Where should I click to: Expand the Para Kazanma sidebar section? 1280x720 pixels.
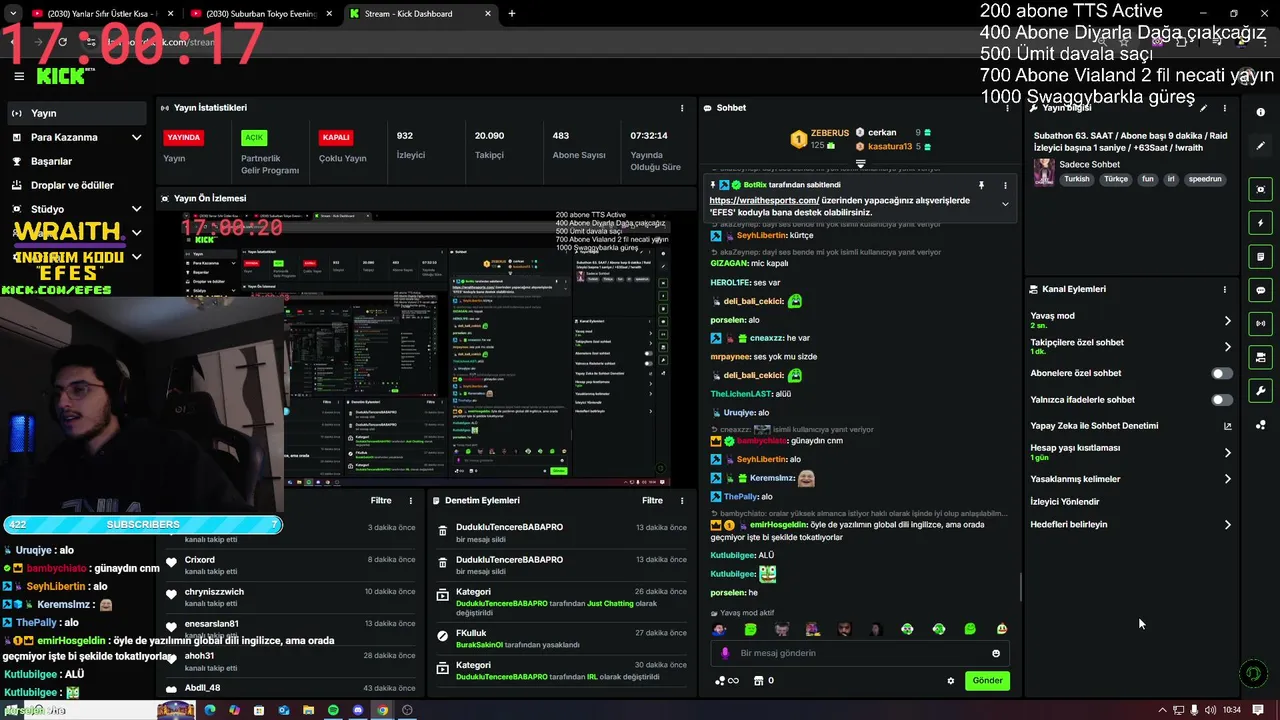point(76,137)
